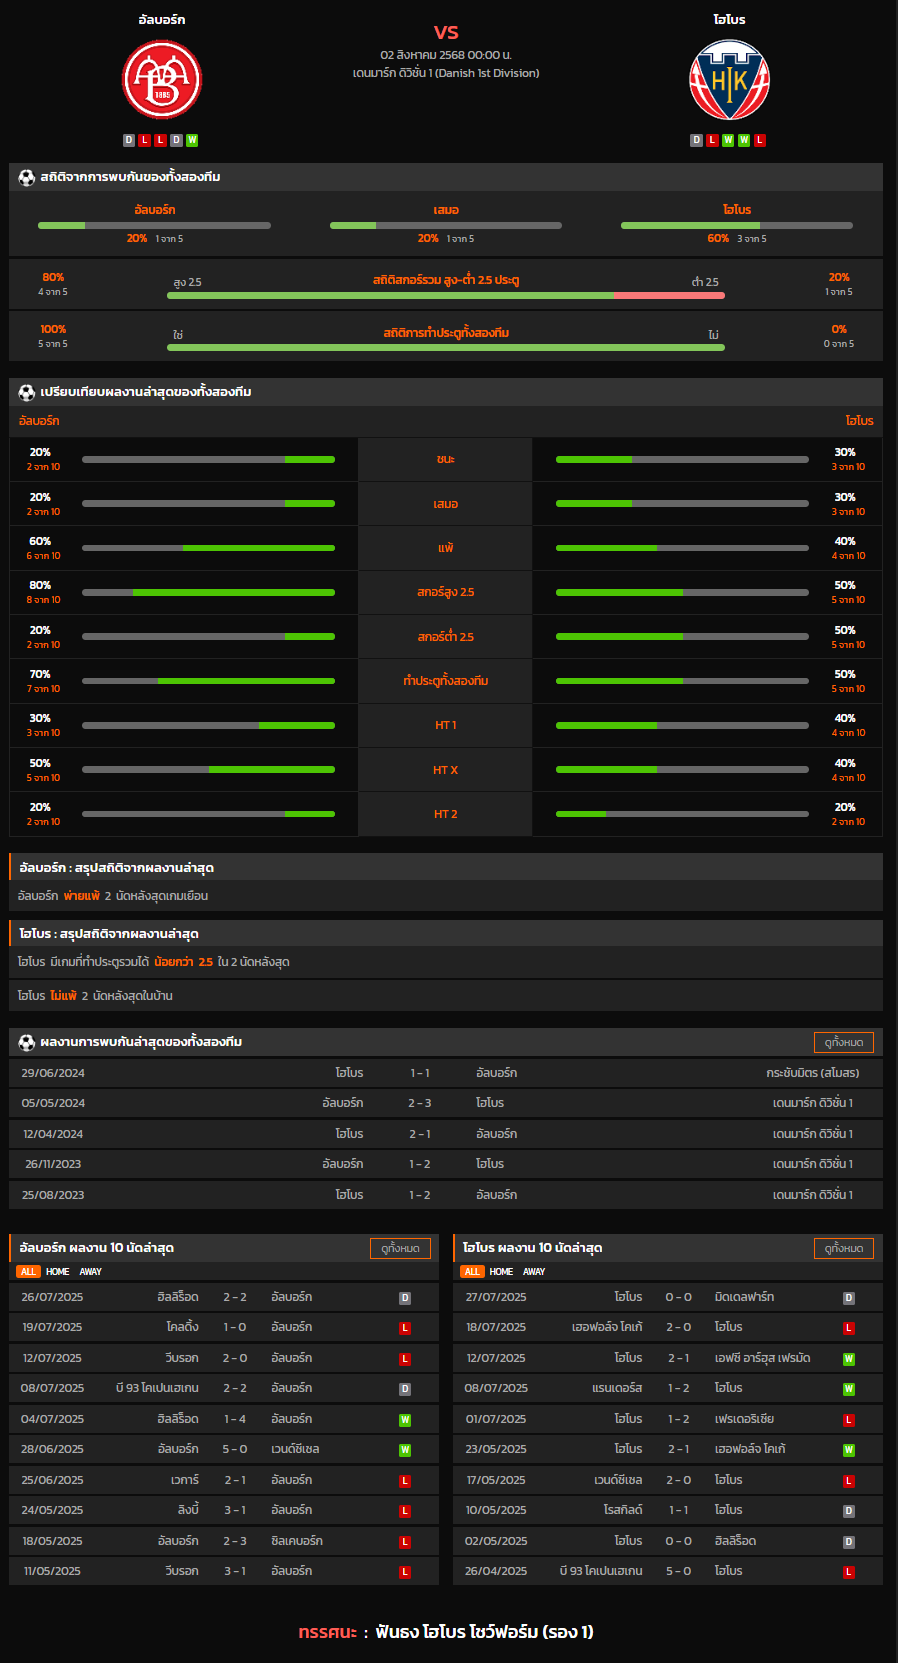The width and height of the screenshot is (898, 1663).
Task: Select AWAY tab under Aalborg last 10 matches
Action: 91,1272
